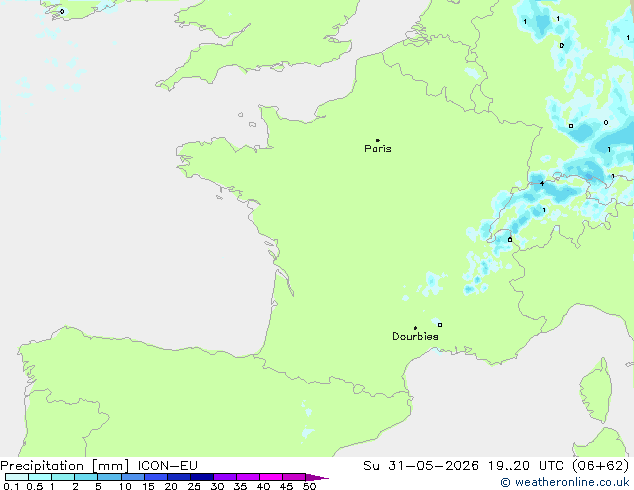Click the '25' legend scale label
Image resolution: width=634 pixels, height=490 pixels.
tap(194, 486)
